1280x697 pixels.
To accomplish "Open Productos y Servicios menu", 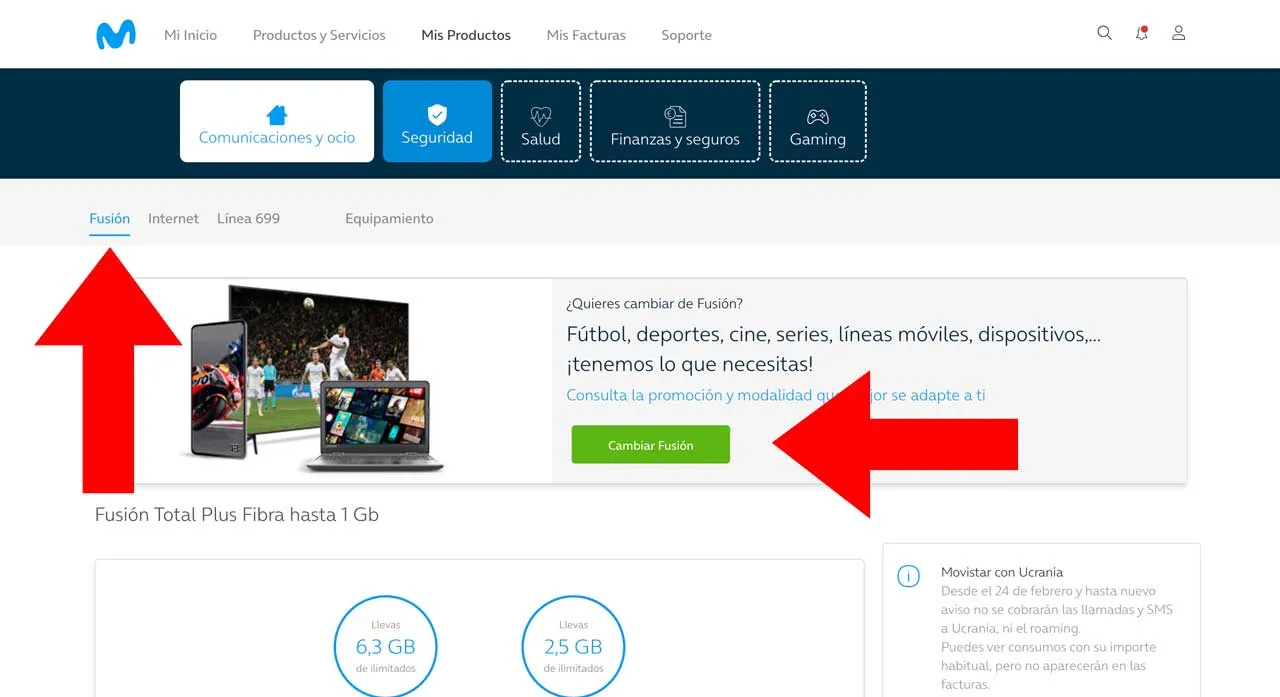I will pos(319,35).
